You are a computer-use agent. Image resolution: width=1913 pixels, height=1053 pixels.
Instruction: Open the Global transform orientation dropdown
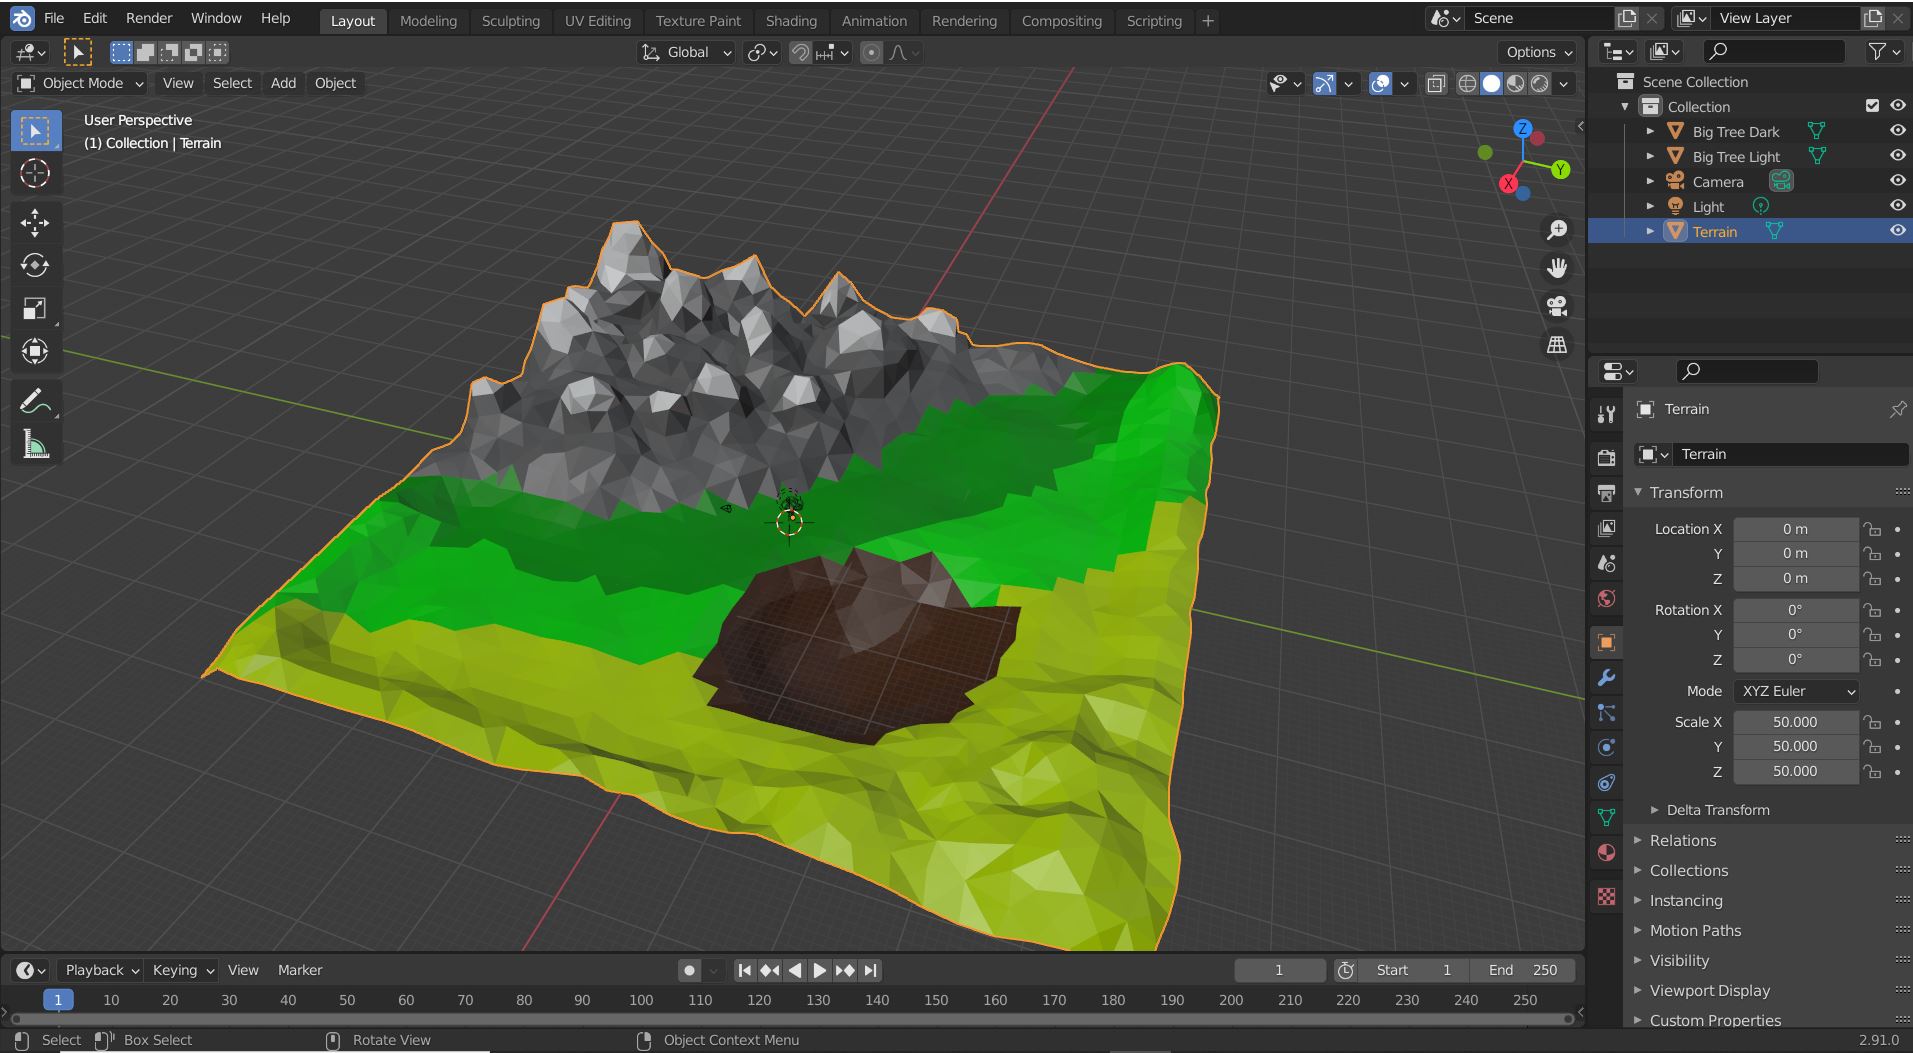685,52
